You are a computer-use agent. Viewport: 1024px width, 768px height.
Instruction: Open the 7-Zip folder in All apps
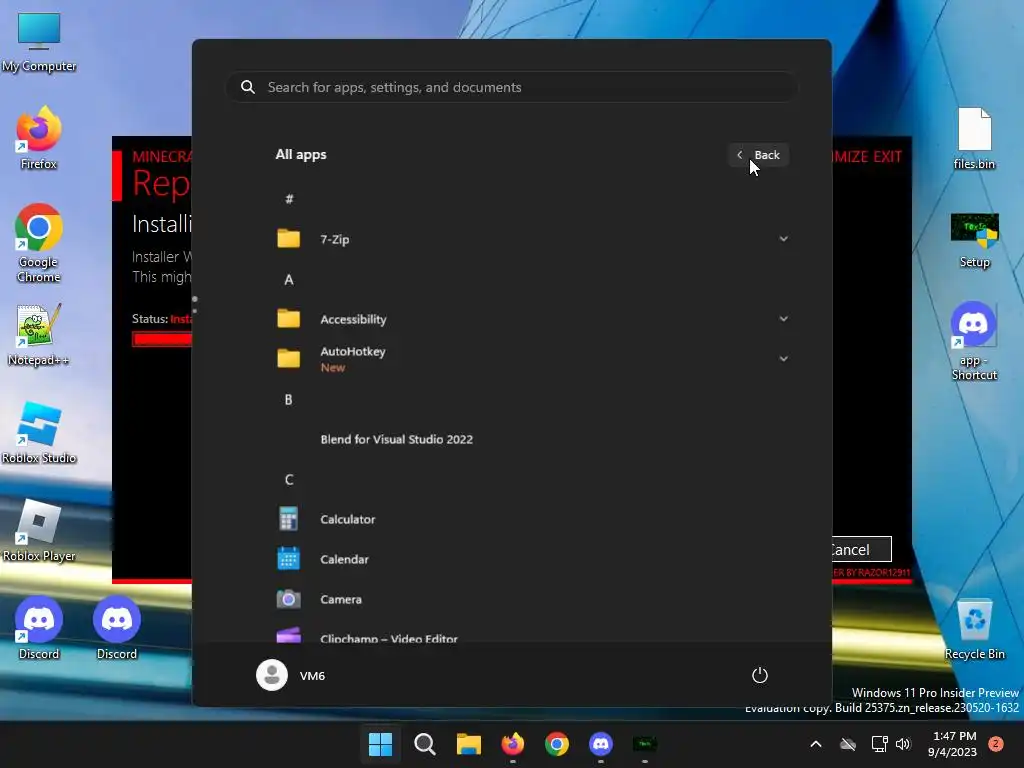(532, 239)
